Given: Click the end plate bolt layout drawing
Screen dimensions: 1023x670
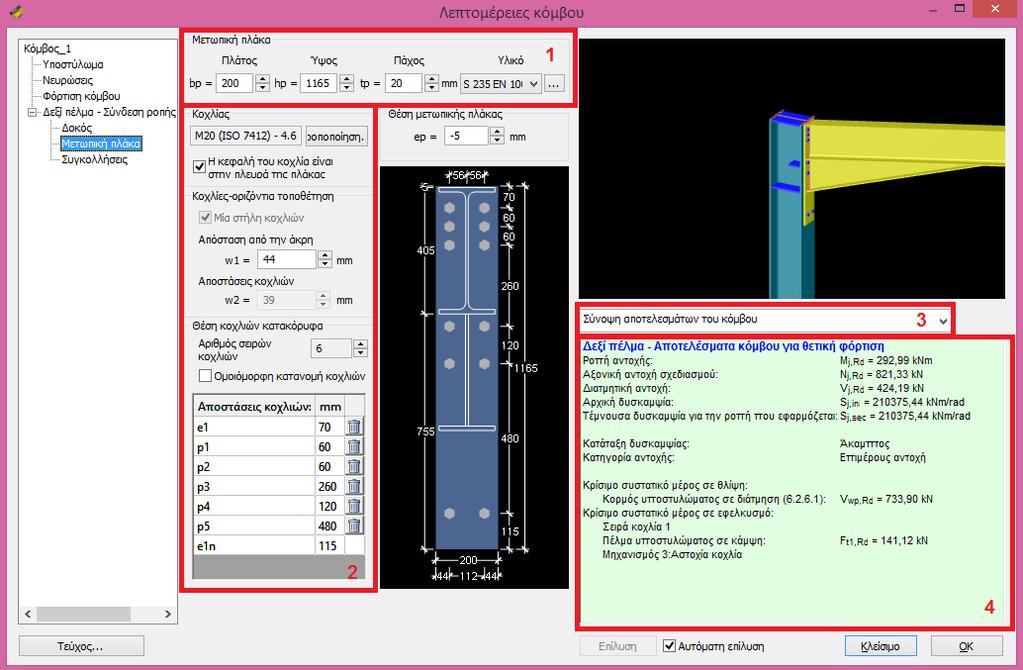Looking at the screenshot, I should coord(474,377).
